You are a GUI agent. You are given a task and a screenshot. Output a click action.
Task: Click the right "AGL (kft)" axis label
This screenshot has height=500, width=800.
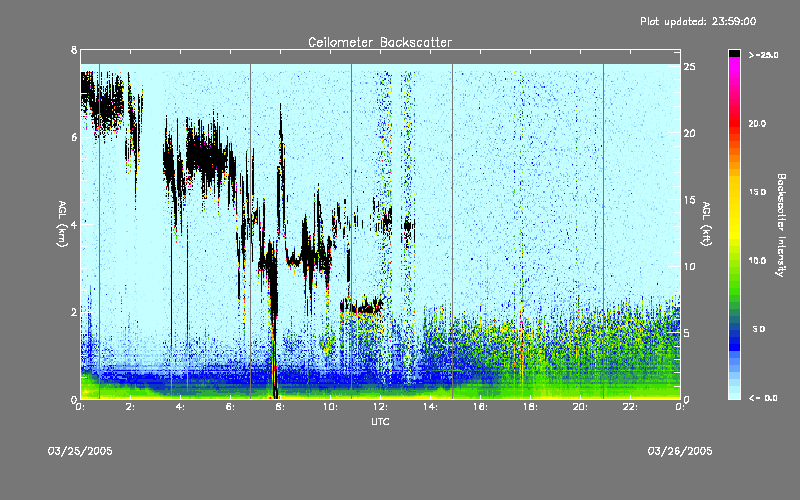point(706,224)
